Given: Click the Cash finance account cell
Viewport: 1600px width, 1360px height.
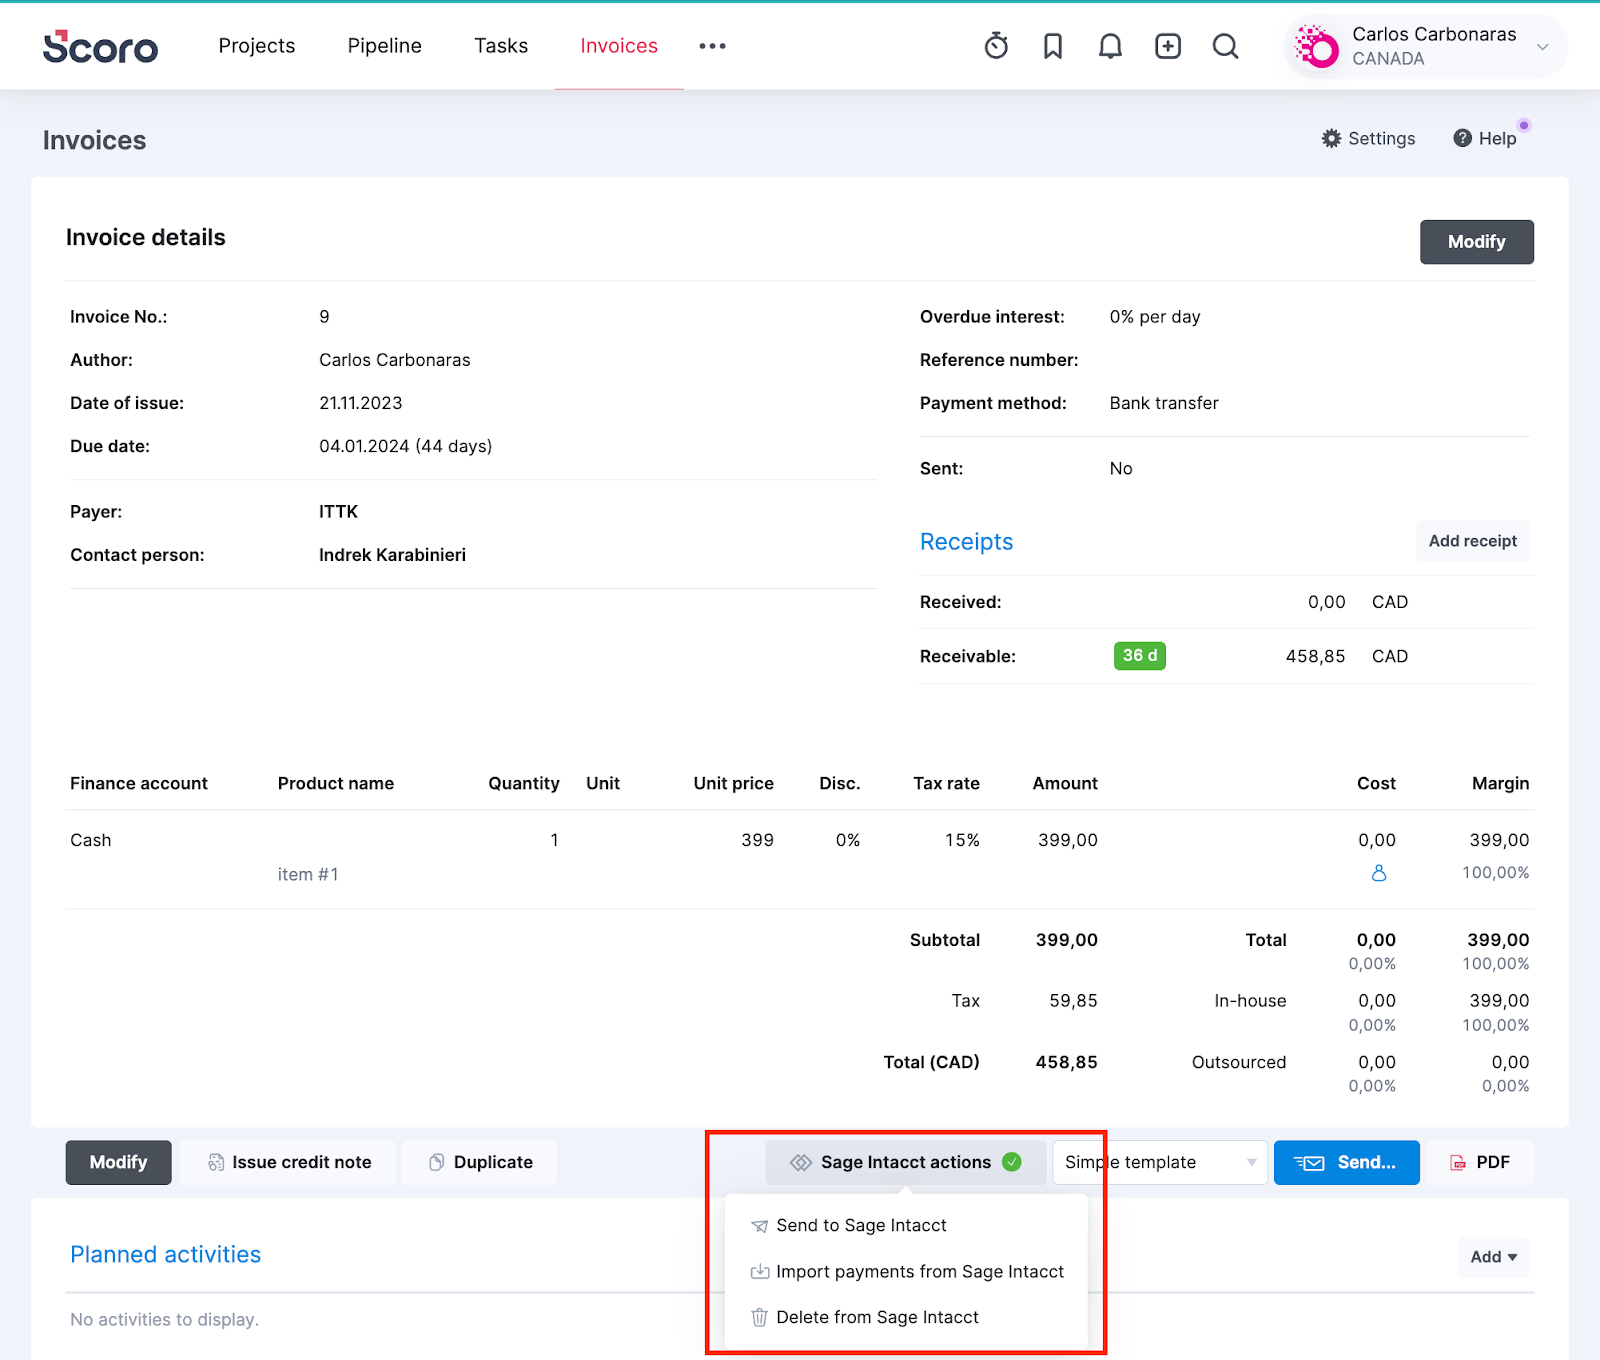Looking at the screenshot, I should tap(91, 840).
